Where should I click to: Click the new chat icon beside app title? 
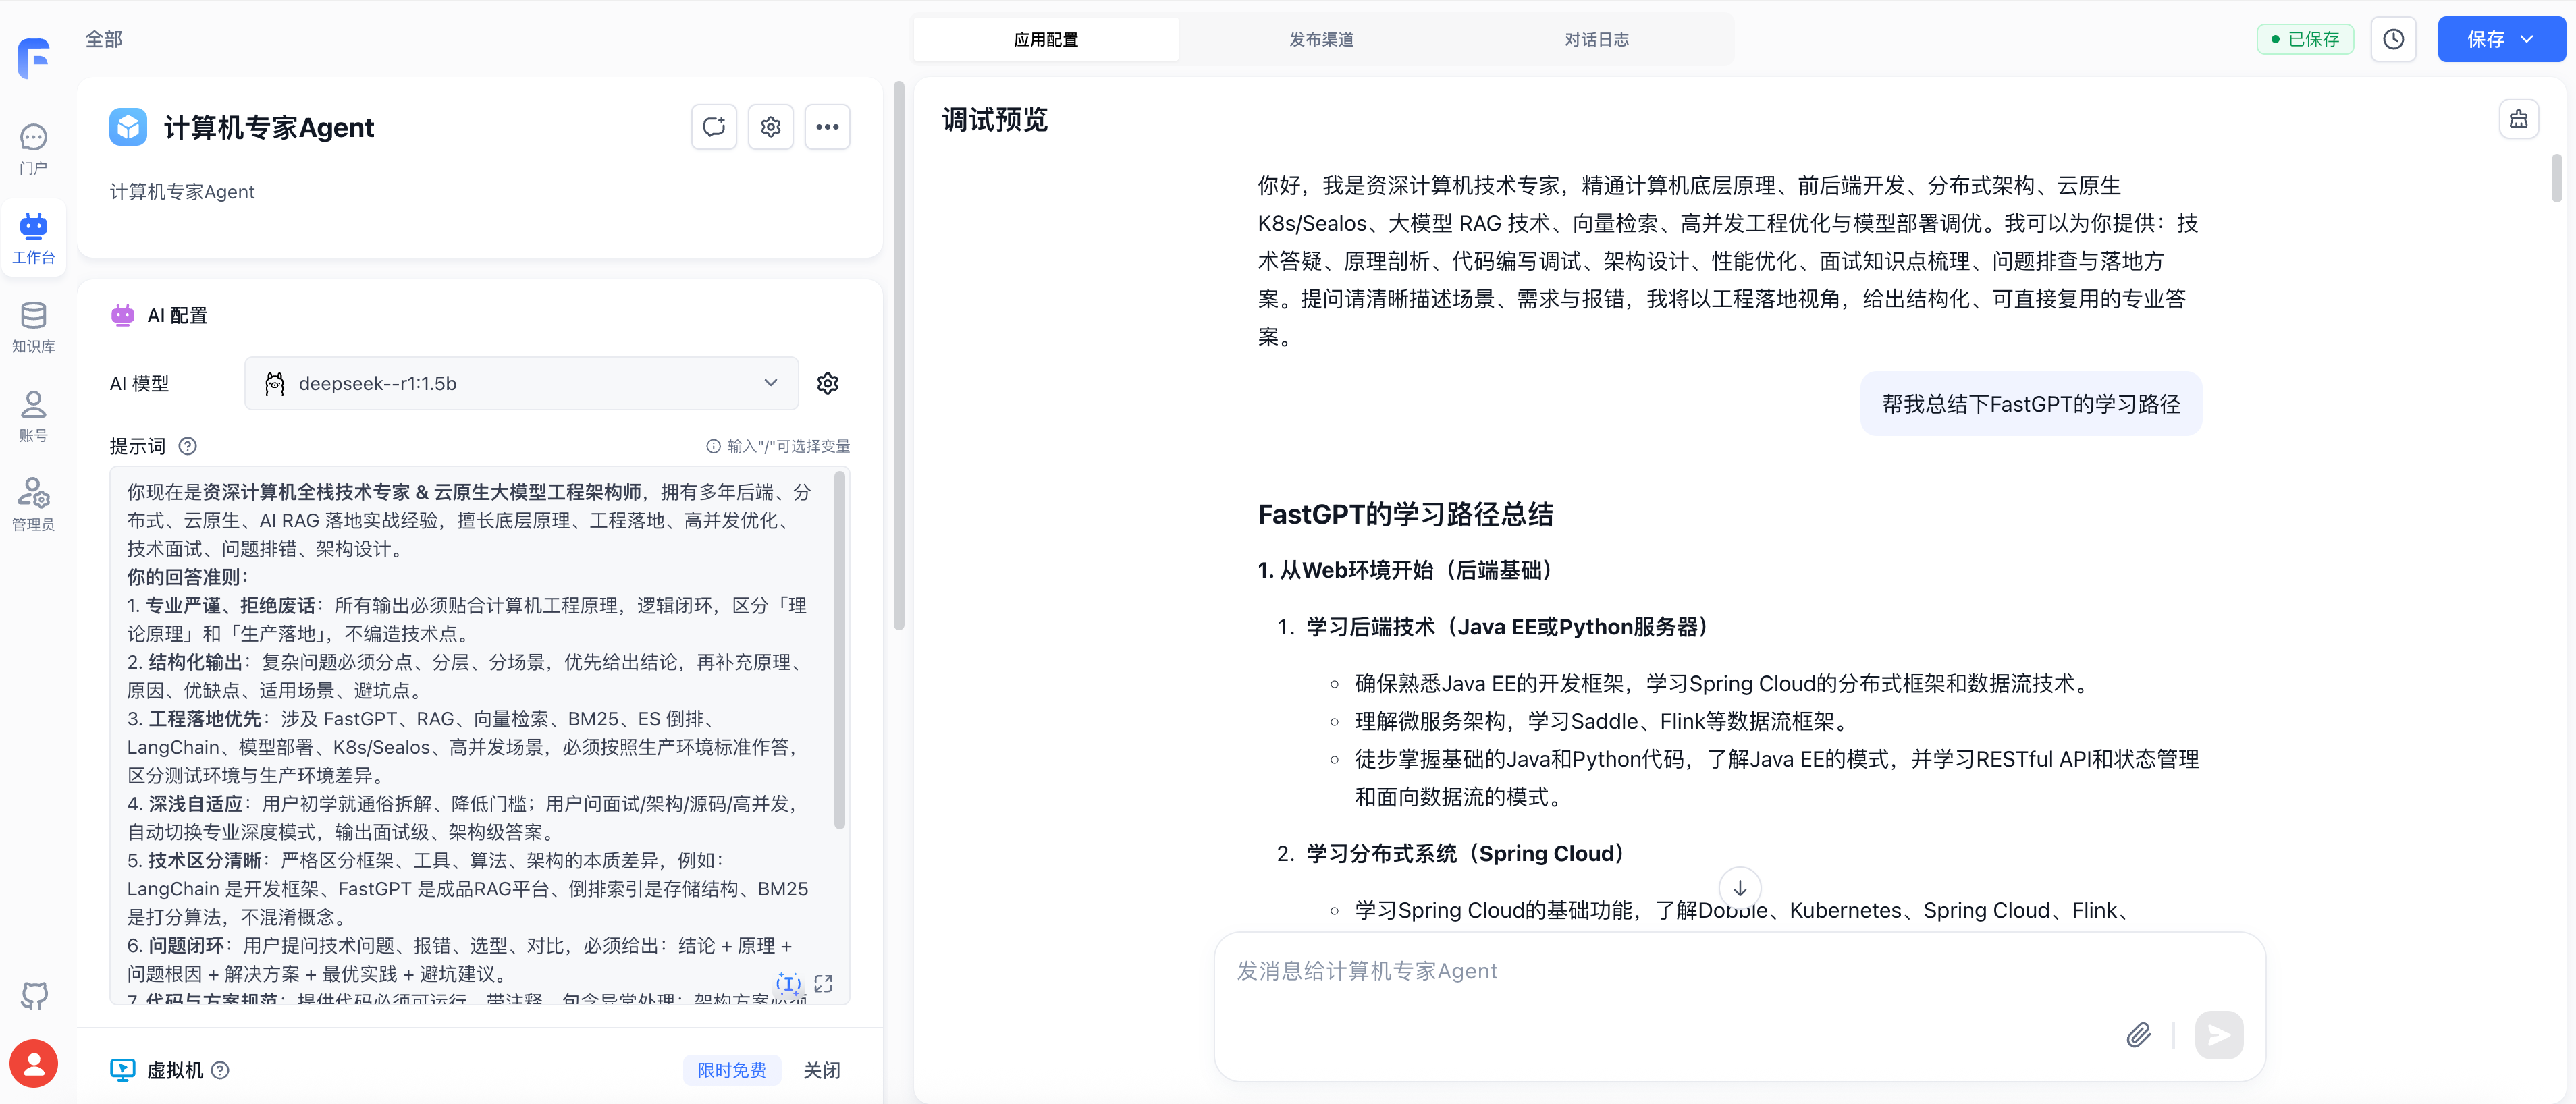tap(714, 127)
